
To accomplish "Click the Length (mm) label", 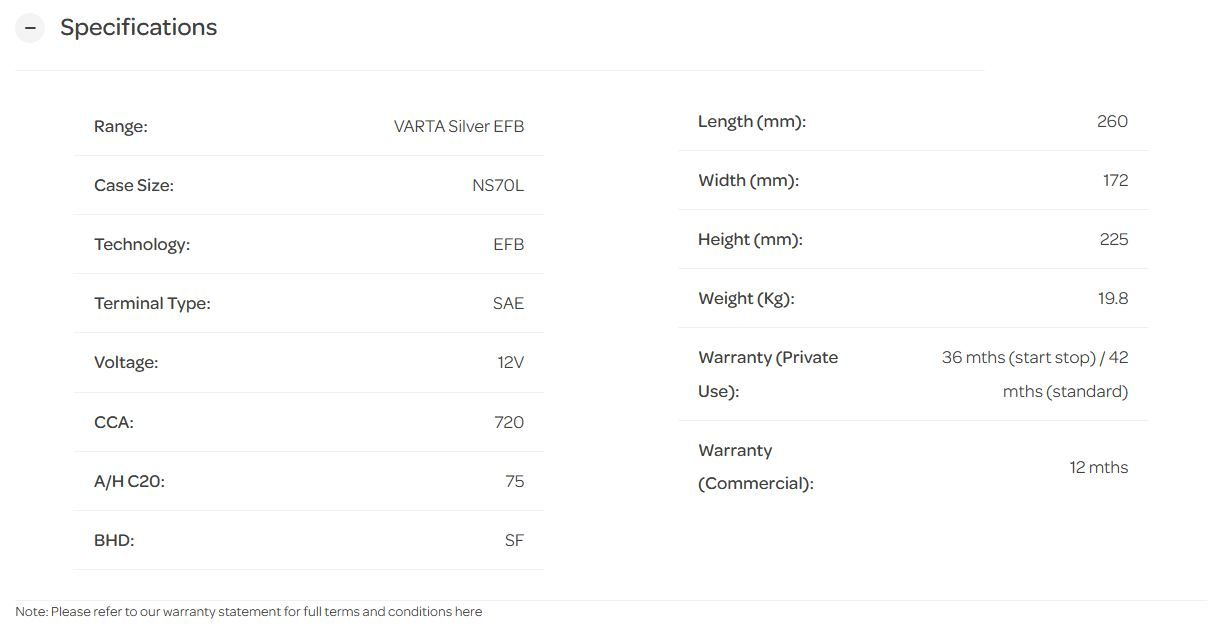I will tap(751, 122).
